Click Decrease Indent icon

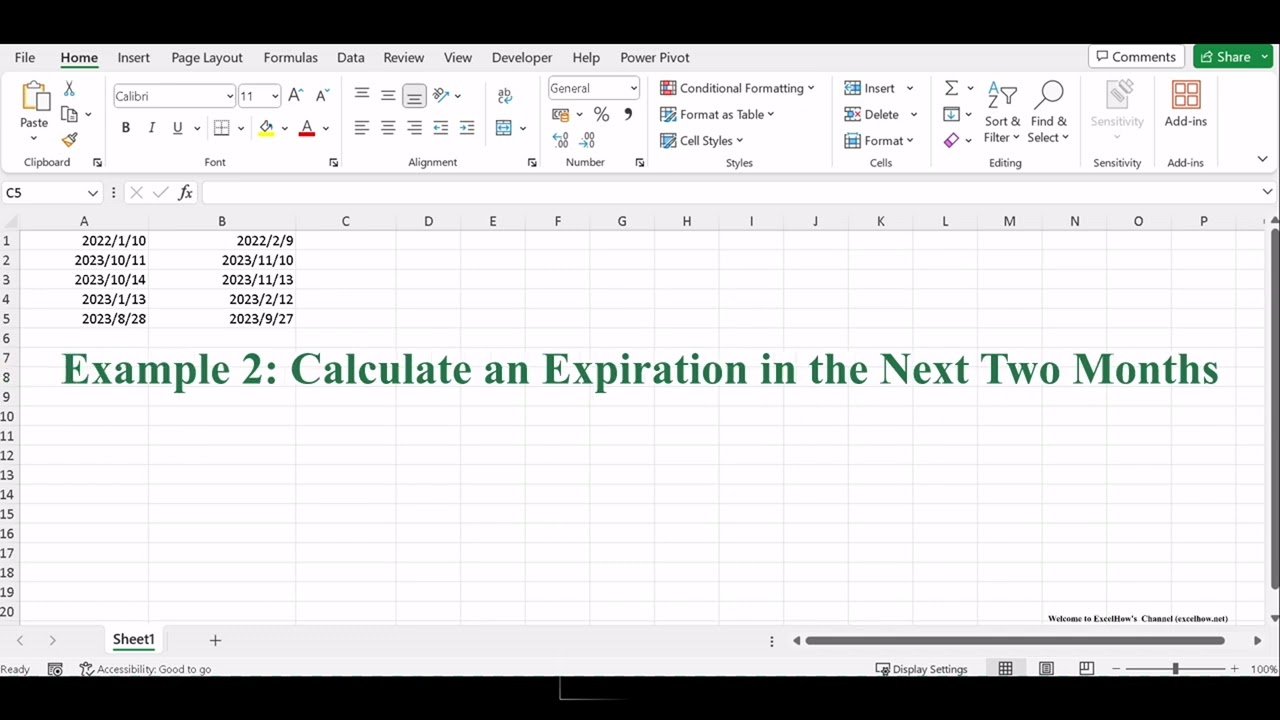pos(441,128)
